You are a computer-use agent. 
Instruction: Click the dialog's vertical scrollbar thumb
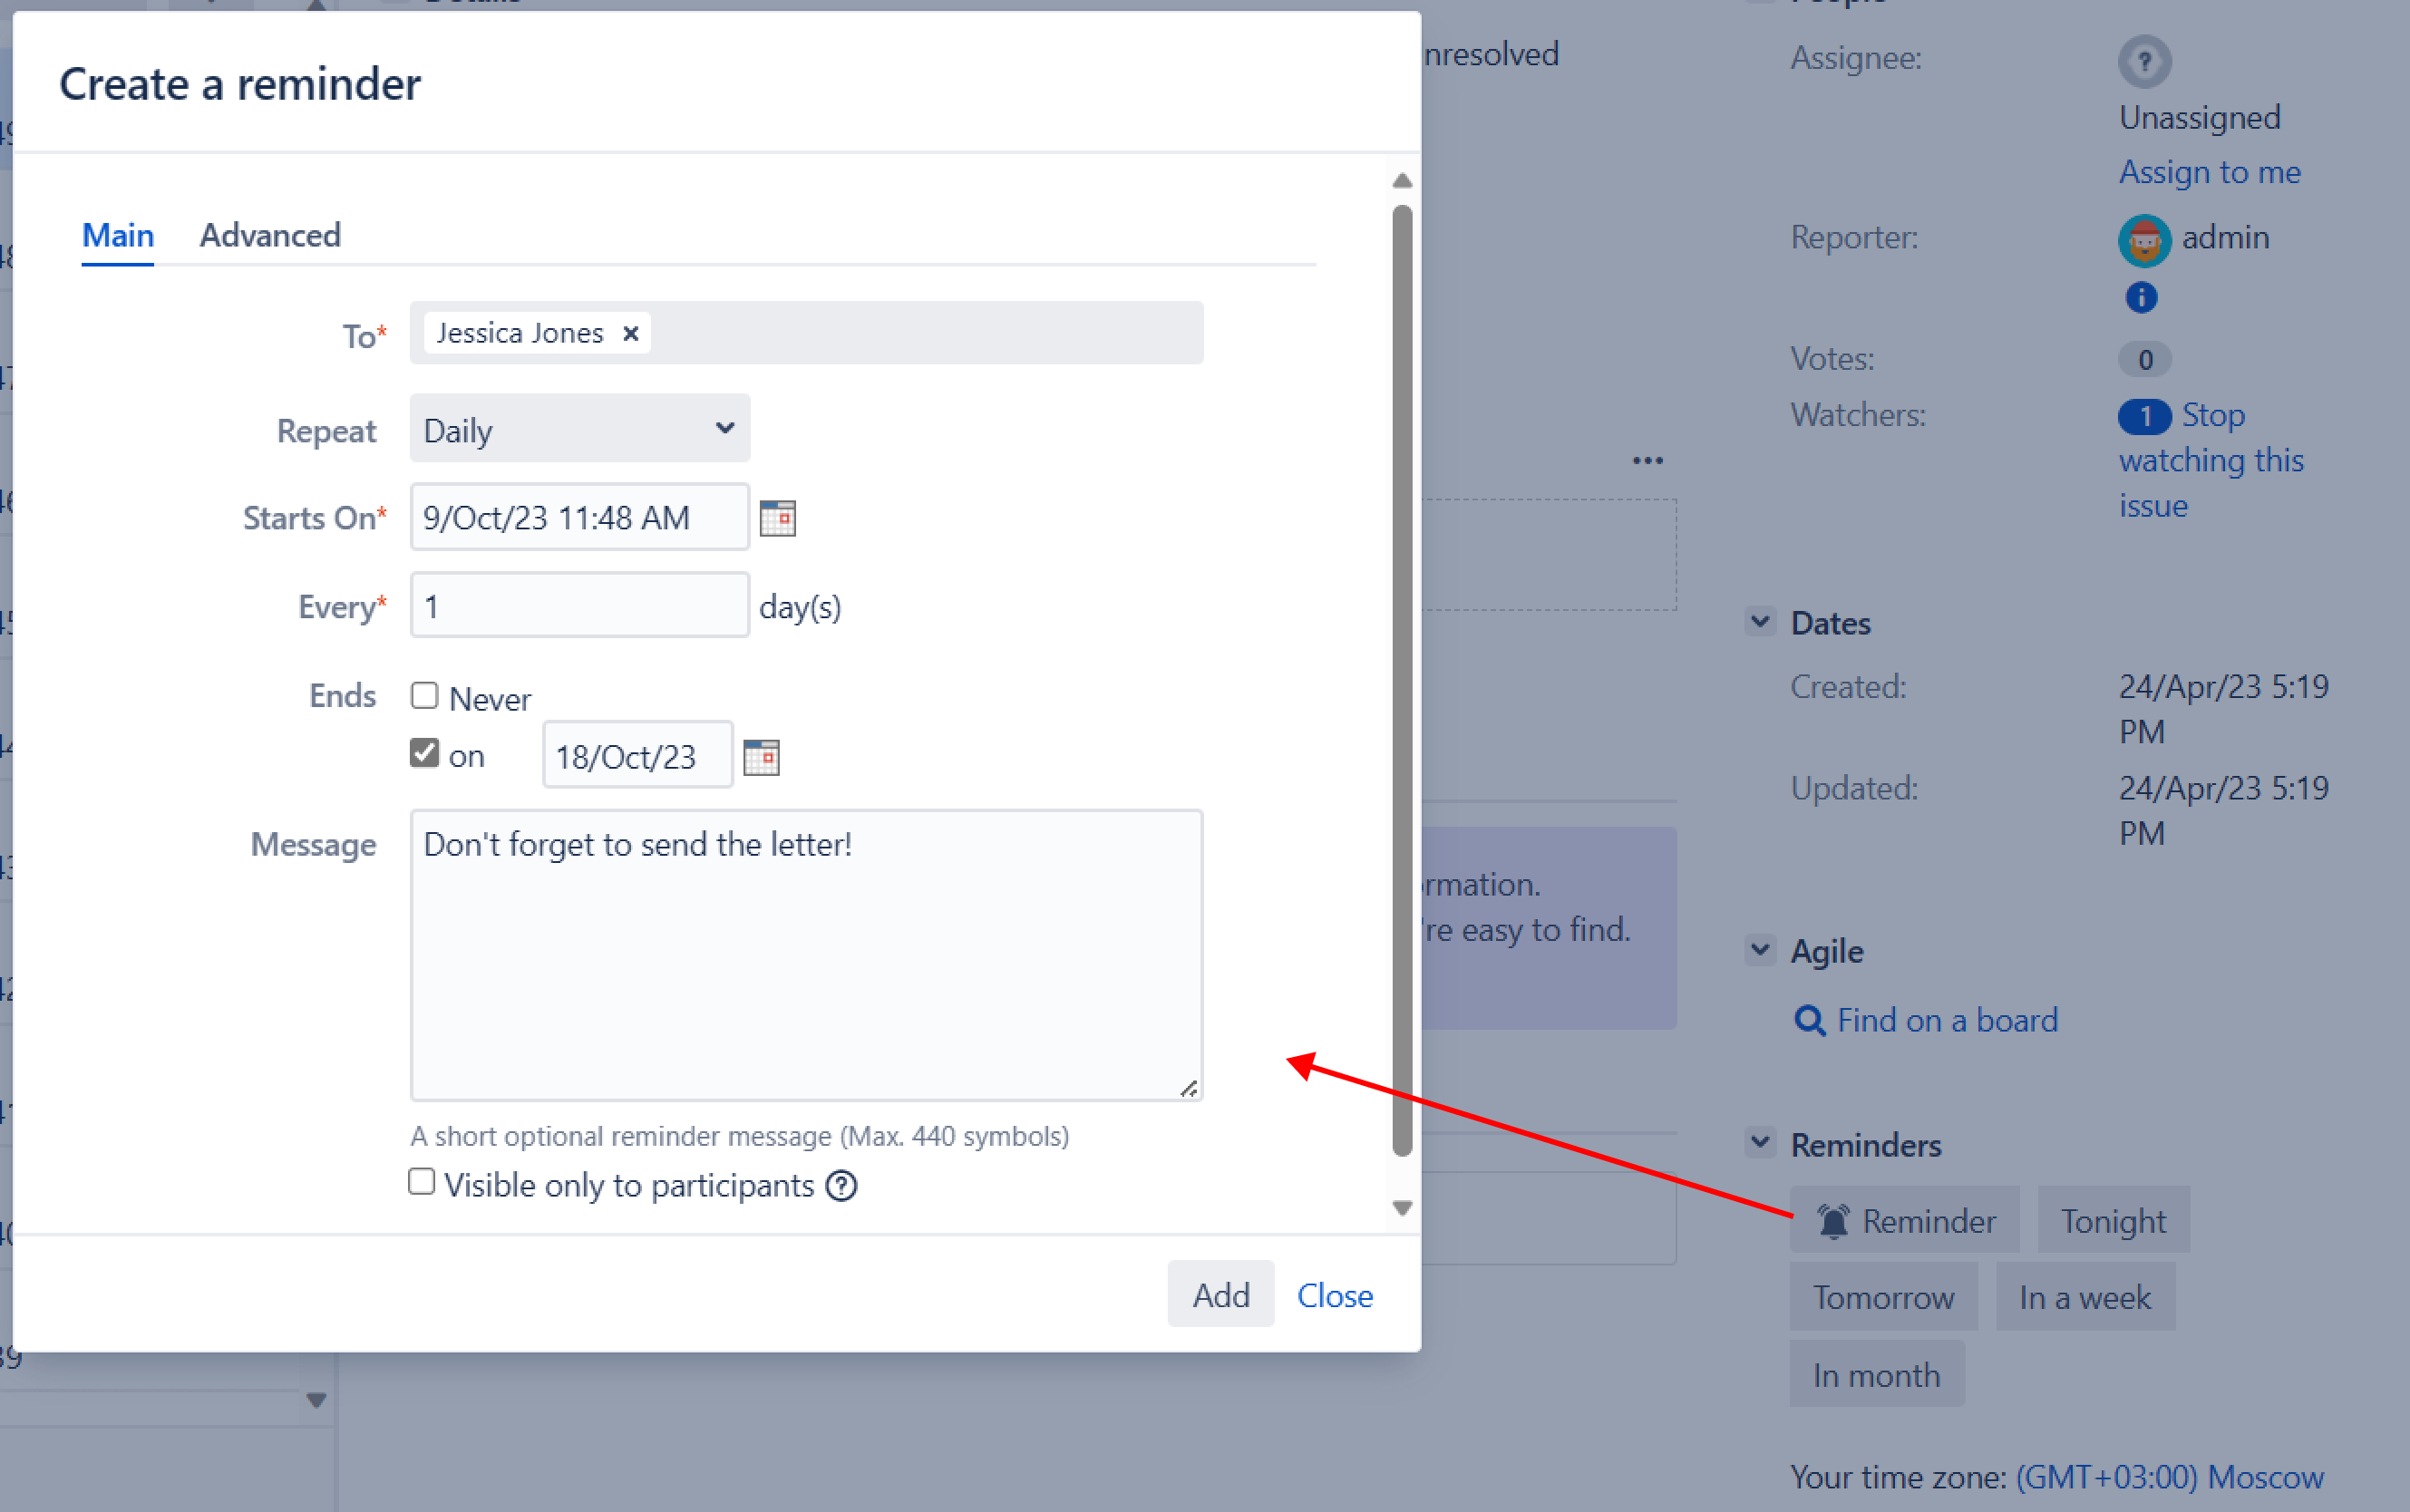(x=1402, y=680)
